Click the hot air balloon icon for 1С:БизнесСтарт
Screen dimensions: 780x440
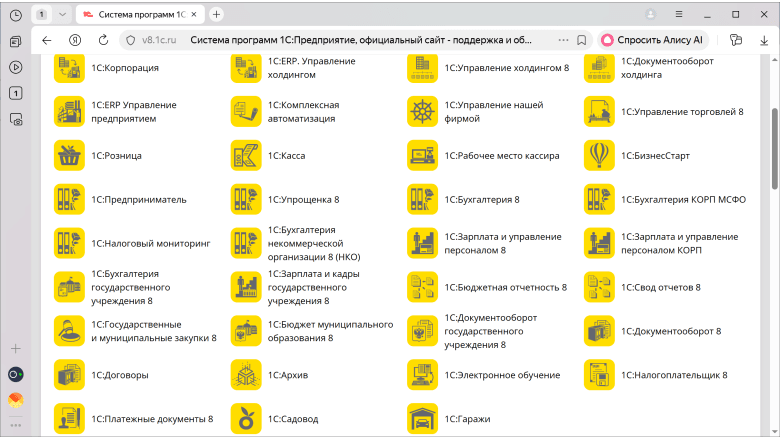coord(599,156)
